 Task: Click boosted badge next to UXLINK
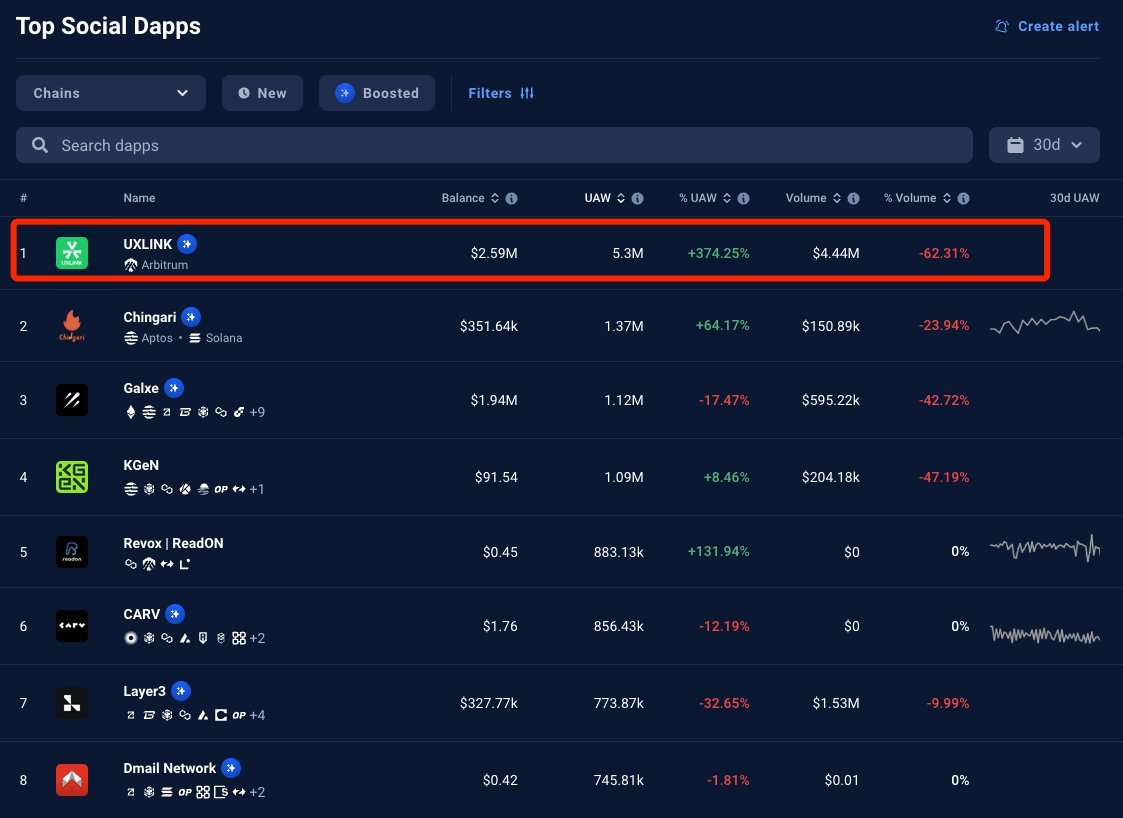(187, 244)
